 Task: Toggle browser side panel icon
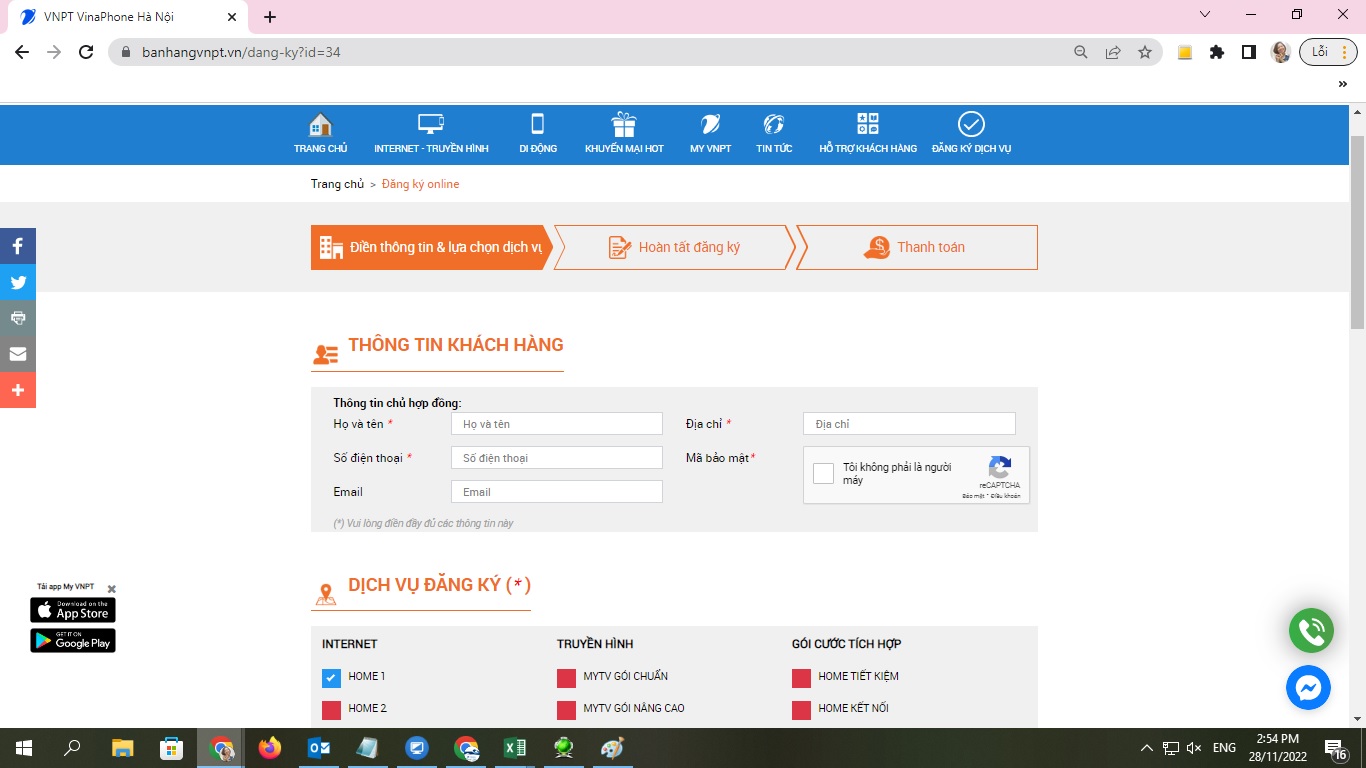coord(1249,52)
